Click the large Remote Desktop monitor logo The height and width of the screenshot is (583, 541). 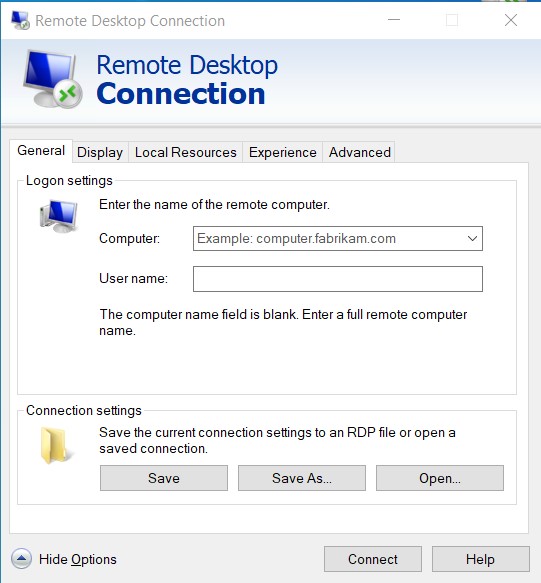coord(53,79)
